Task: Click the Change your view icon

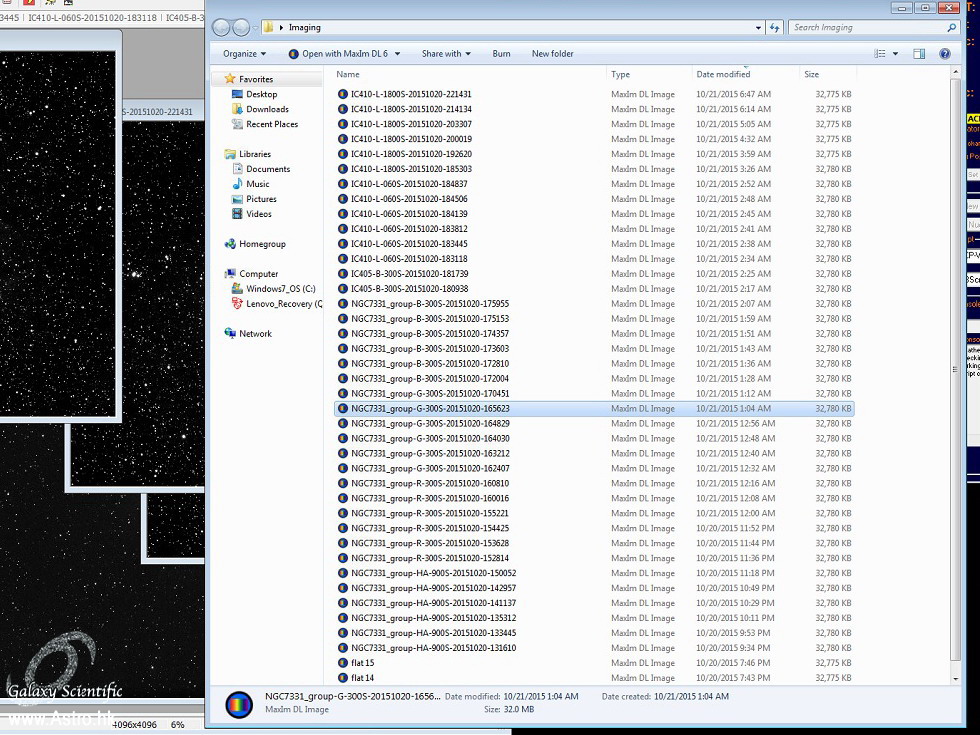Action: tap(880, 54)
